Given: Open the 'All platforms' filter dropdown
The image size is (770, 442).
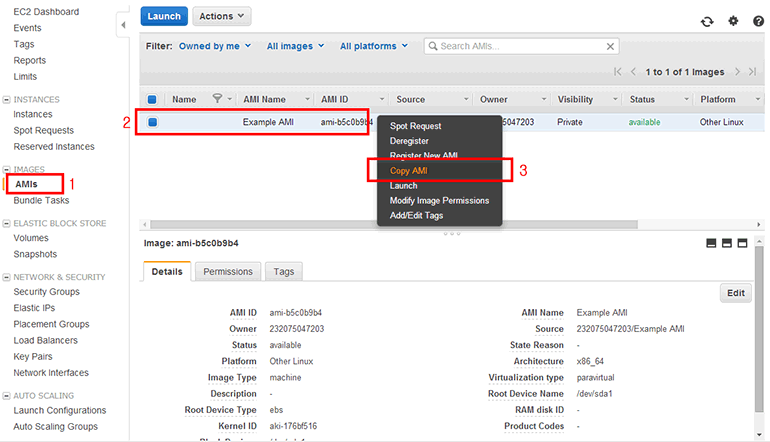Looking at the screenshot, I should 374,46.
